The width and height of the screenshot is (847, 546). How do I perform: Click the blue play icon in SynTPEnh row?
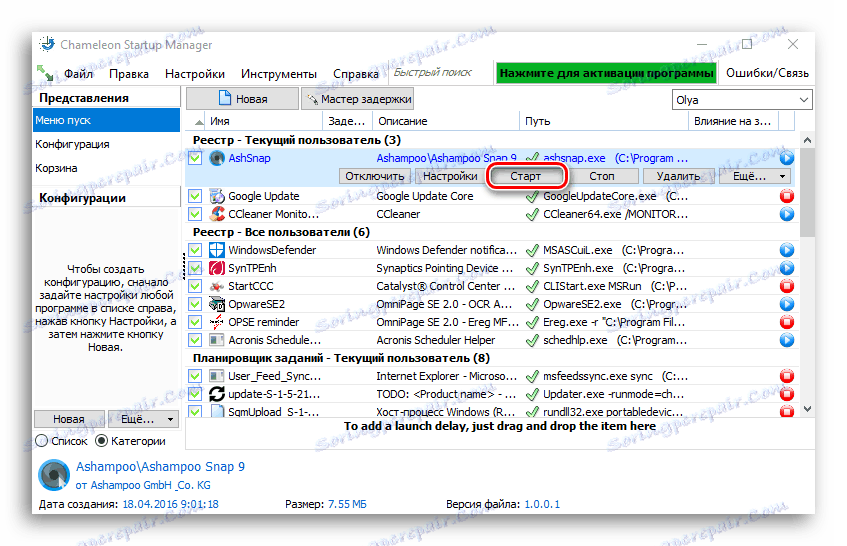pyautogui.click(x=786, y=268)
